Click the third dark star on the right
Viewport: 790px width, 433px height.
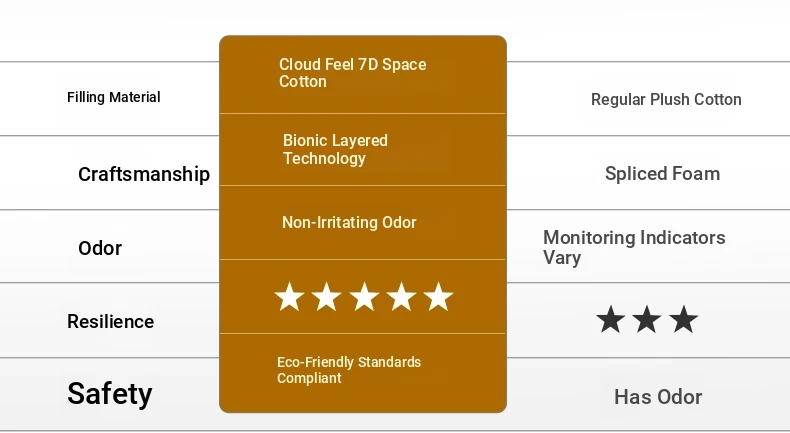pyautogui.click(x=684, y=320)
